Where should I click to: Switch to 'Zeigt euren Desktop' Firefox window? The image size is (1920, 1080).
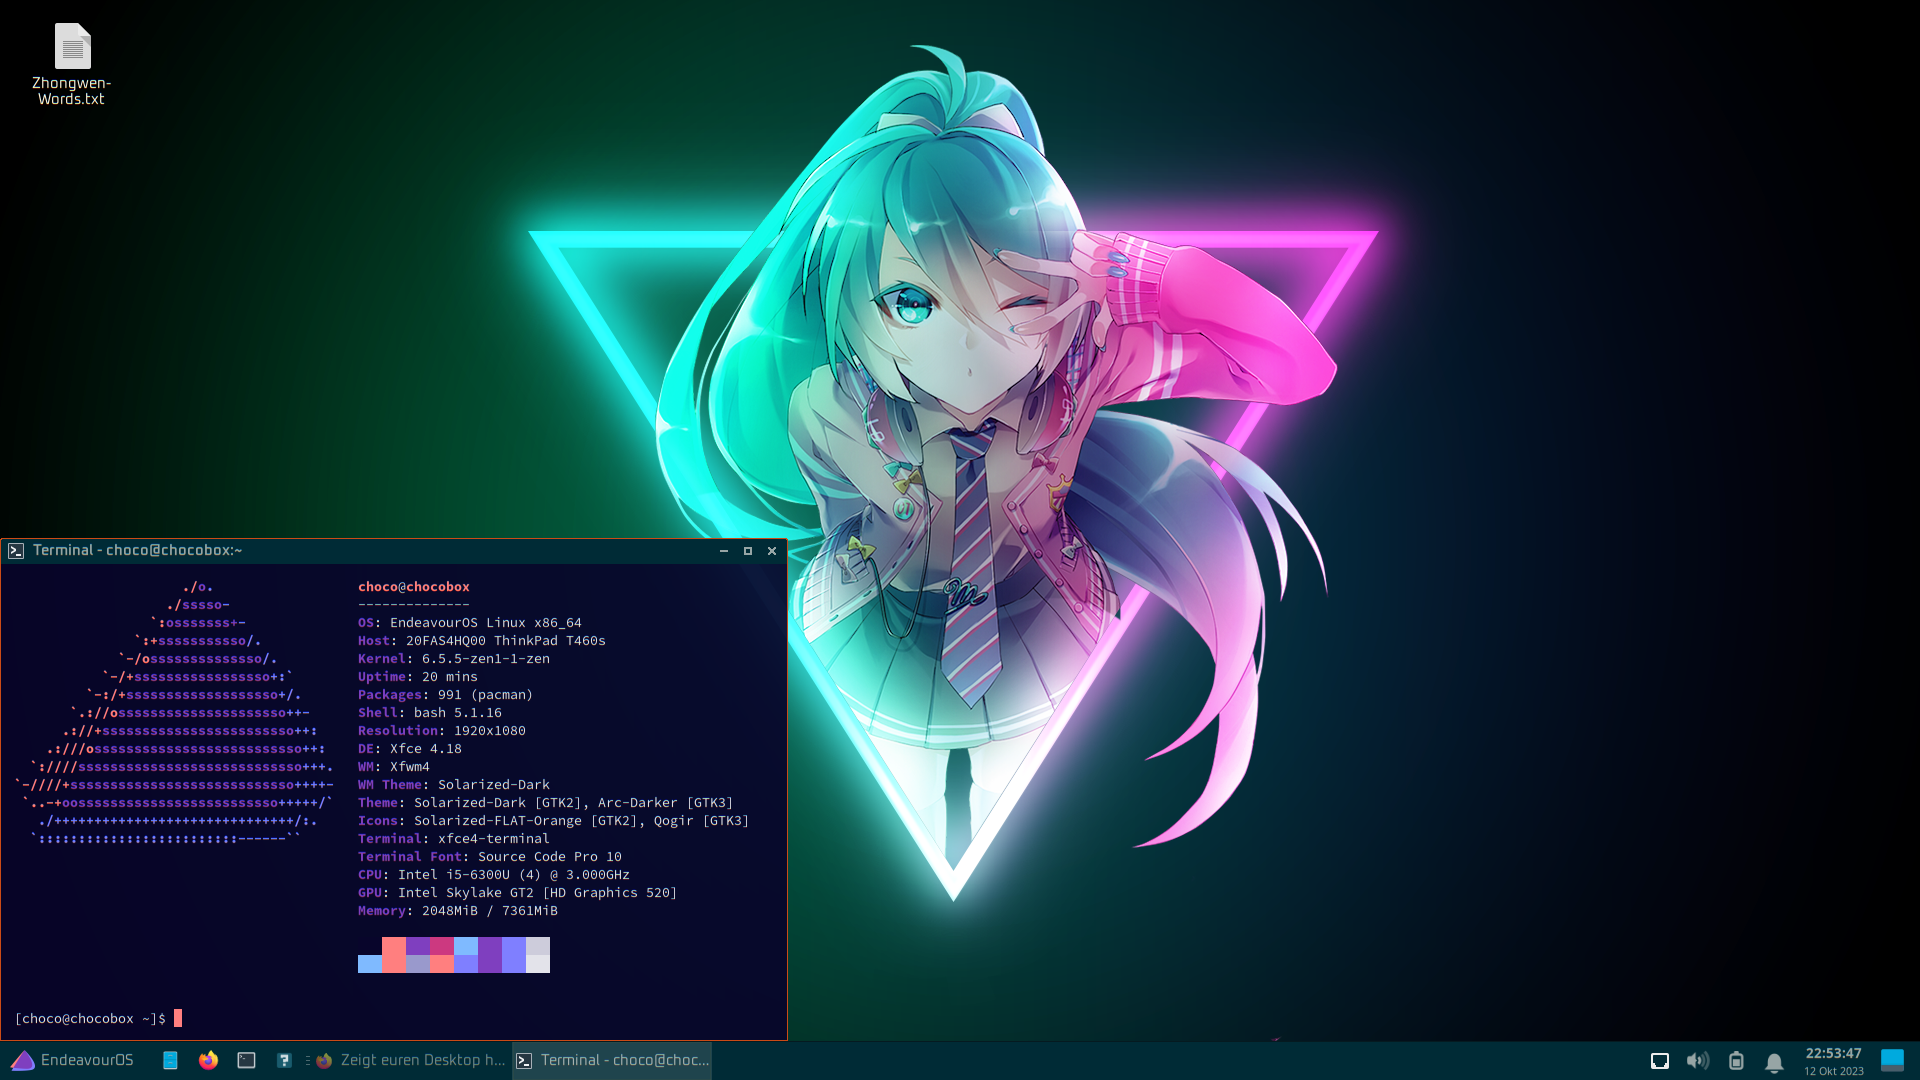410,1060
